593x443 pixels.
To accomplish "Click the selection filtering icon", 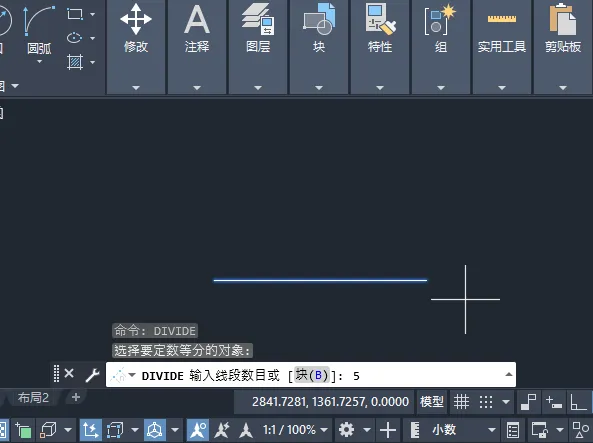I will 115,430.
